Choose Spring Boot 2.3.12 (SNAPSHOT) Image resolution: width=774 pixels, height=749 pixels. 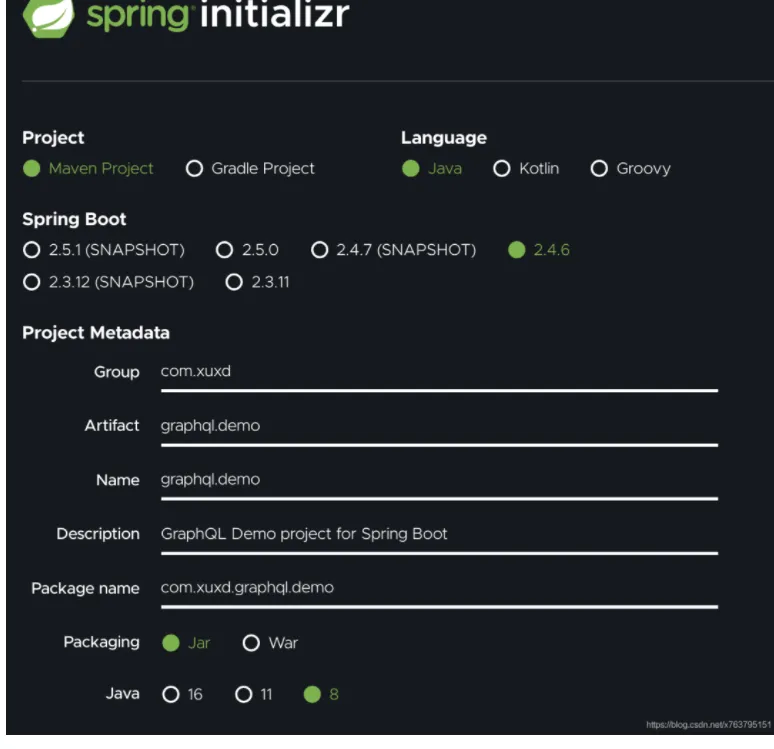[x=32, y=282]
